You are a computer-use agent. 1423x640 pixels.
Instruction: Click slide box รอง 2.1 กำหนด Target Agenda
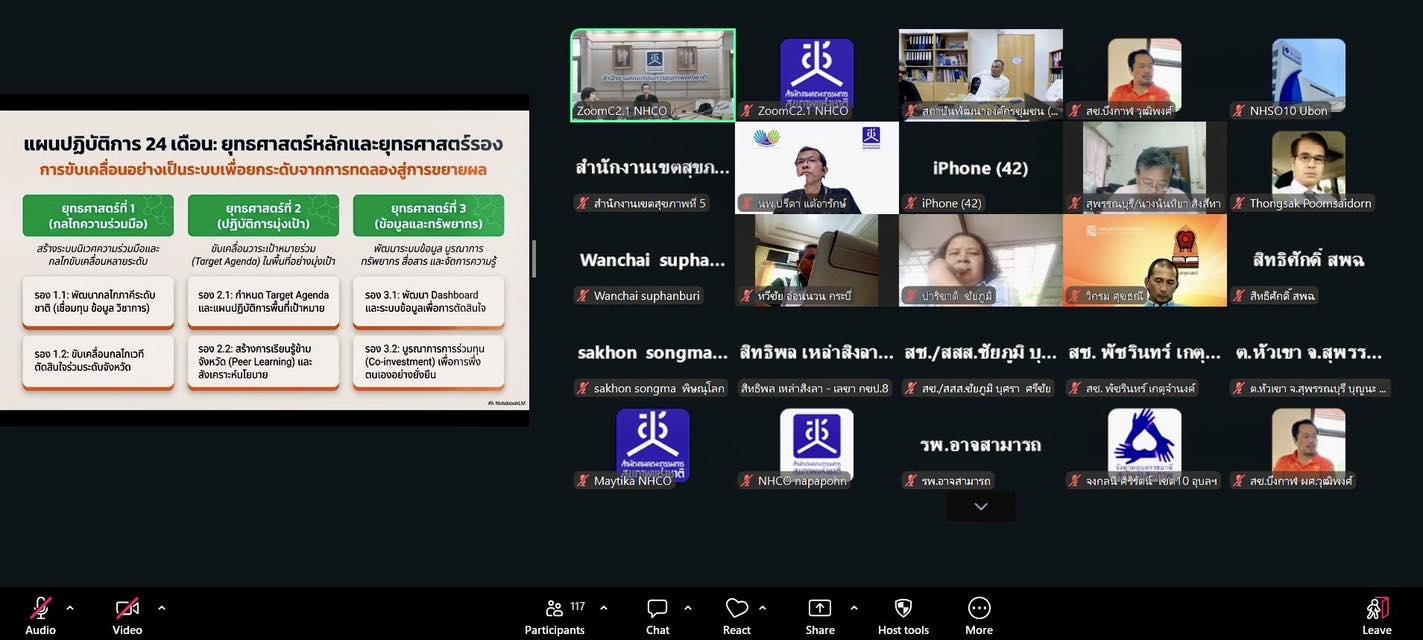(263, 302)
